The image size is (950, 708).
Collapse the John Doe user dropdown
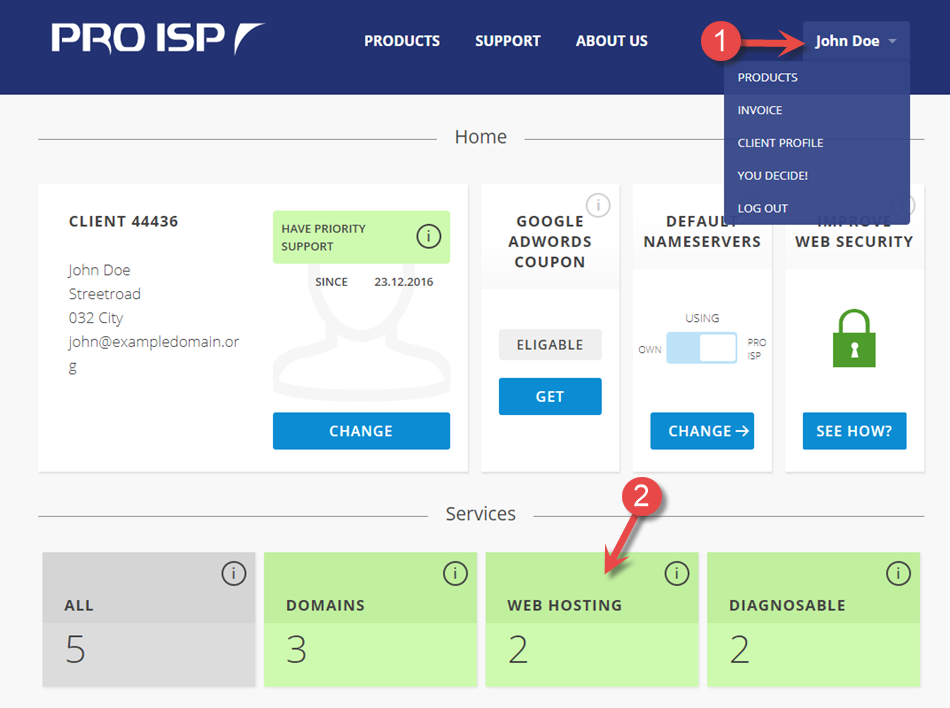click(856, 41)
